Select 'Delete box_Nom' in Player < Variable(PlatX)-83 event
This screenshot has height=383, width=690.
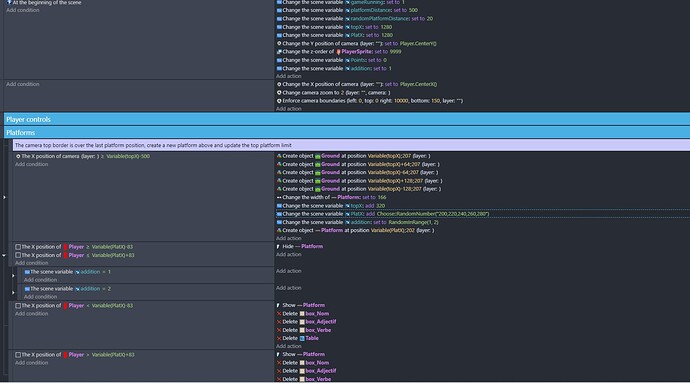(x=303, y=313)
